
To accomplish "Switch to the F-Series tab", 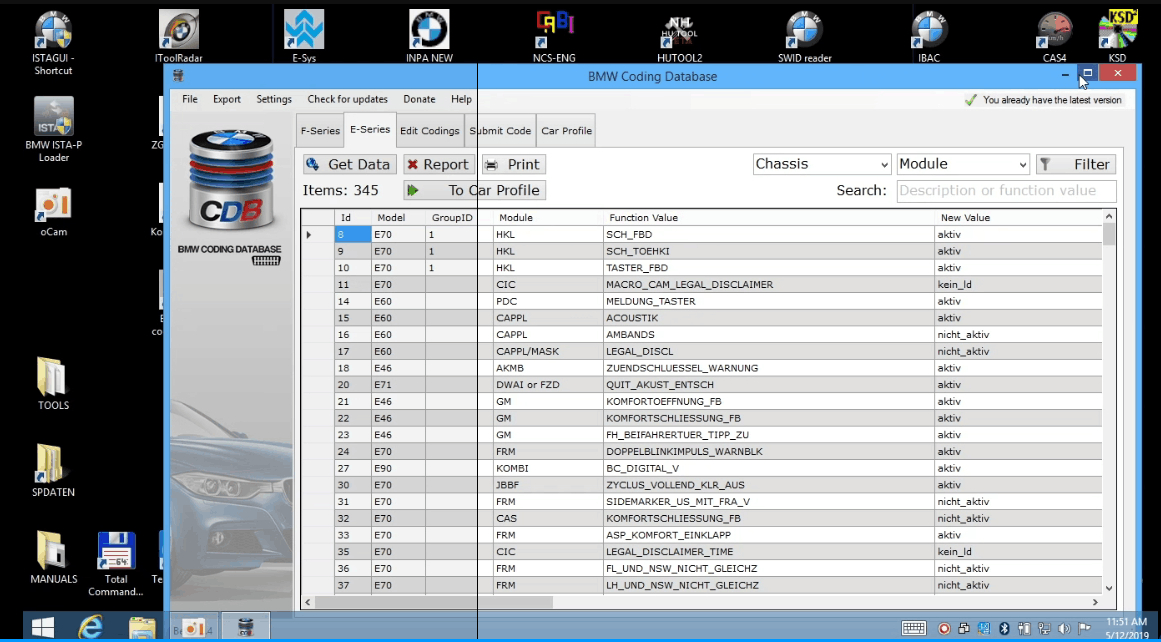I will (x=320, y=130).
